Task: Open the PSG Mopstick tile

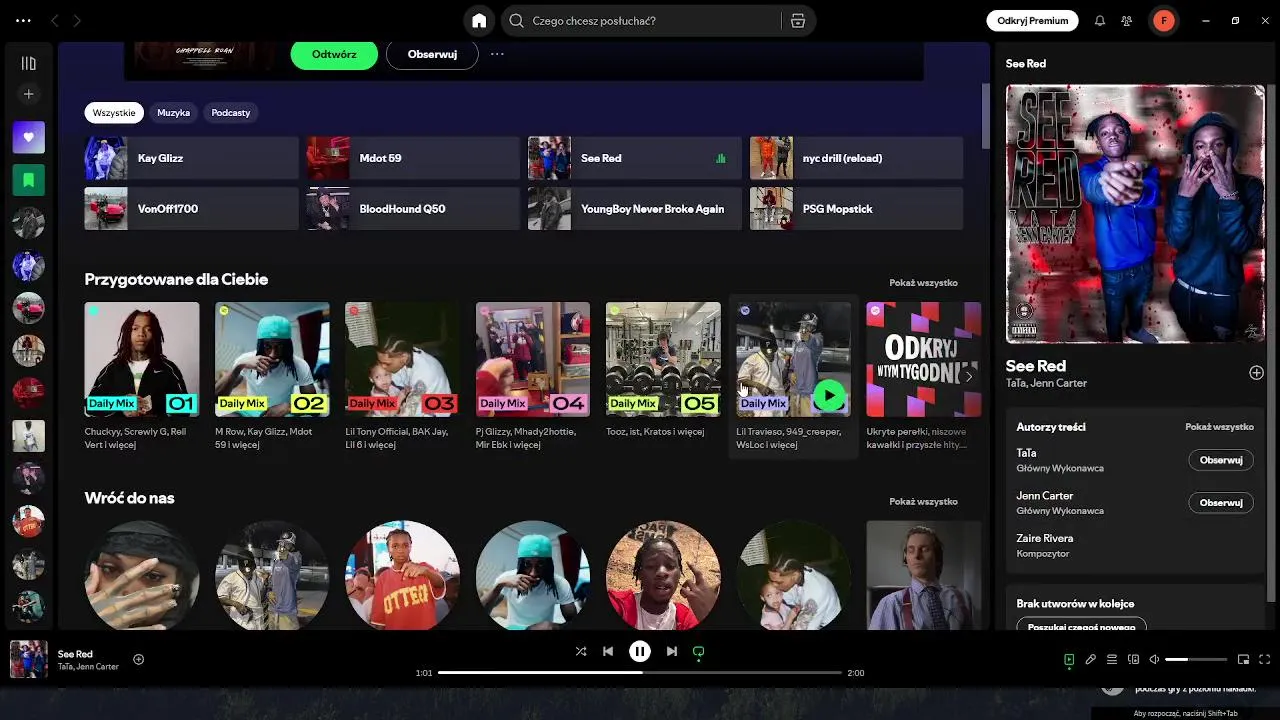Action: point(856,209)
